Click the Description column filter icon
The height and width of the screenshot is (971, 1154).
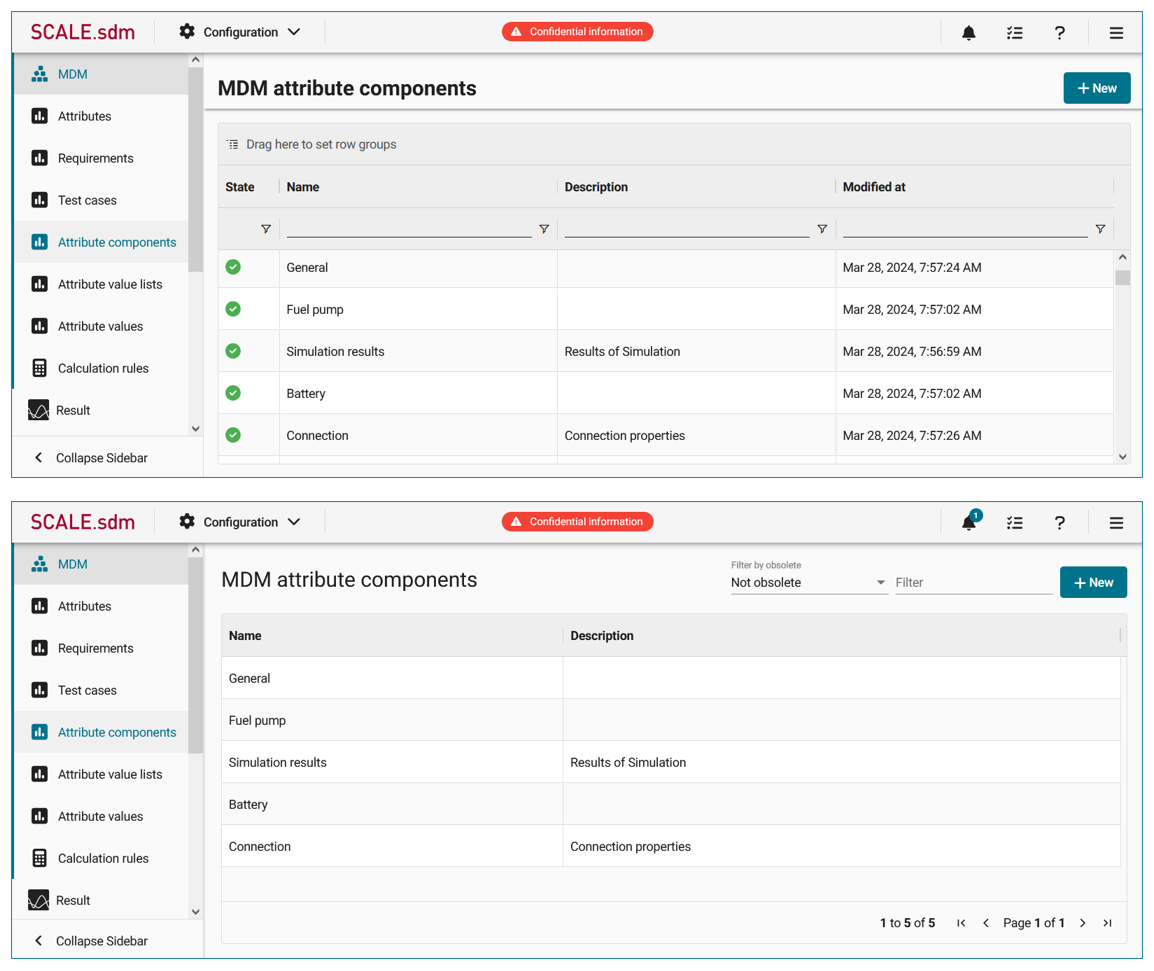click(x=822, y=229)
